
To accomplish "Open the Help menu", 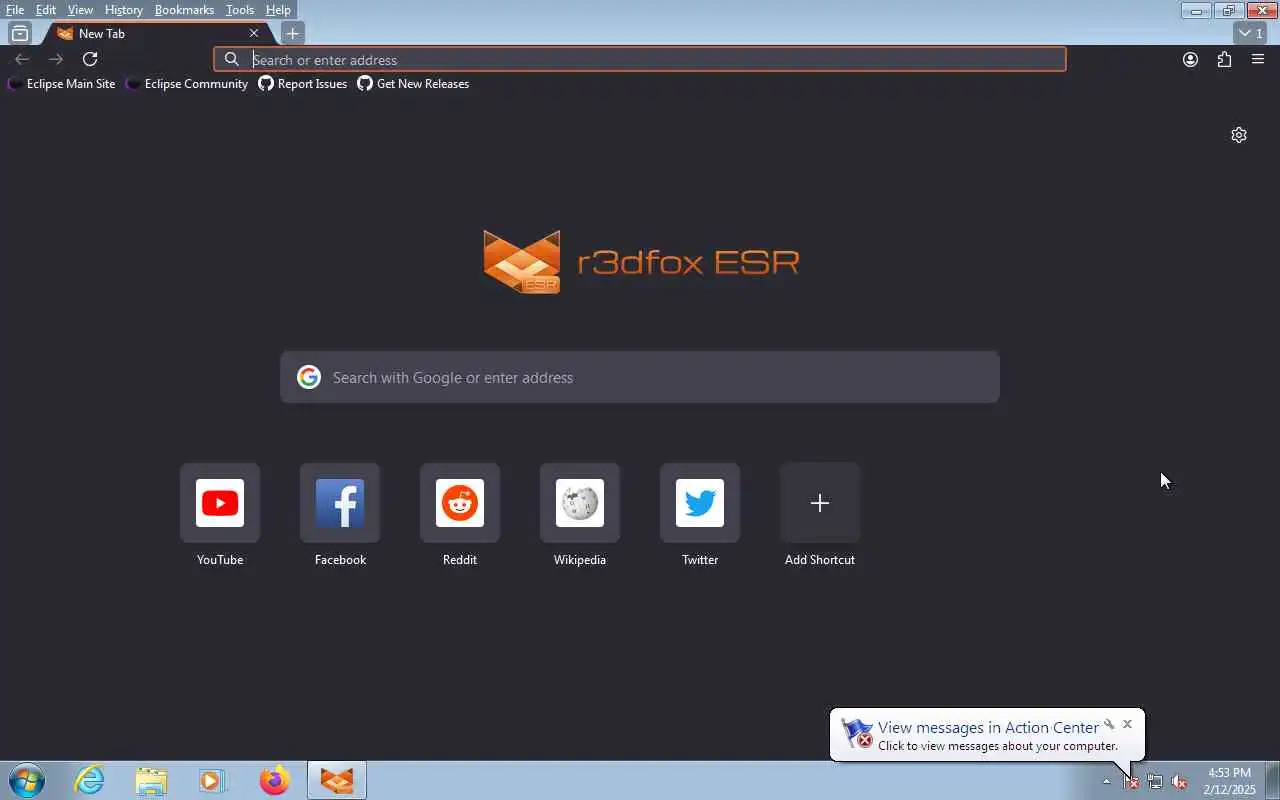I will [x=278, y=9].
